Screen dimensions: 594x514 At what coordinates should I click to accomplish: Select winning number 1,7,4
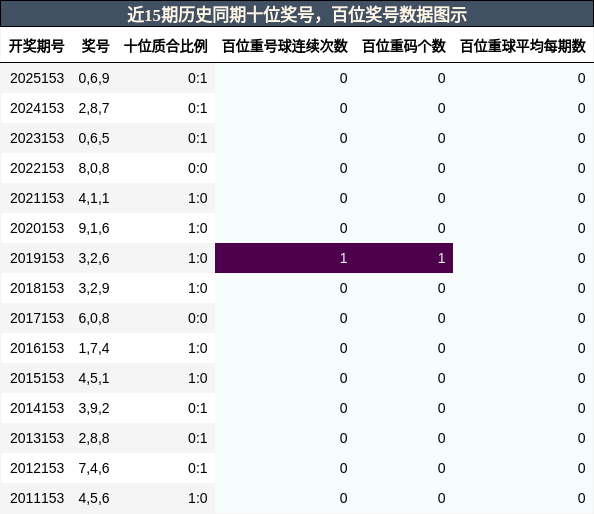point(94,348)
